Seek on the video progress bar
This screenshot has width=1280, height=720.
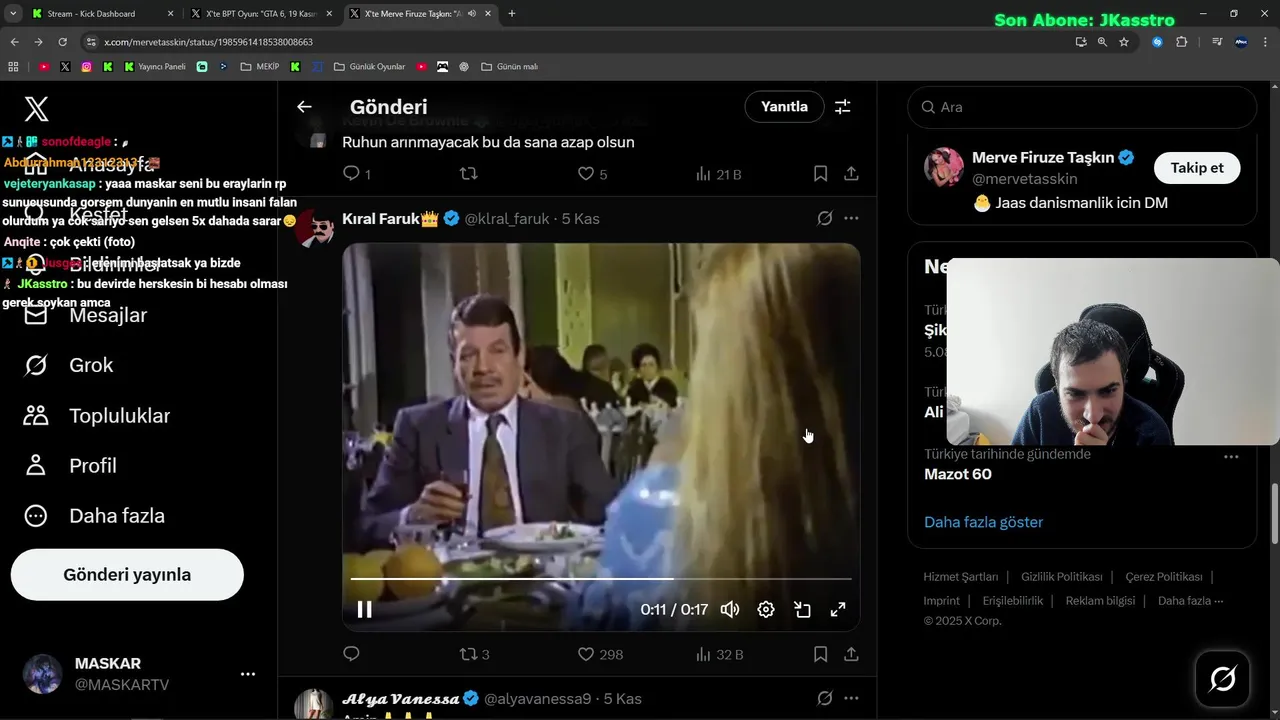601,579
